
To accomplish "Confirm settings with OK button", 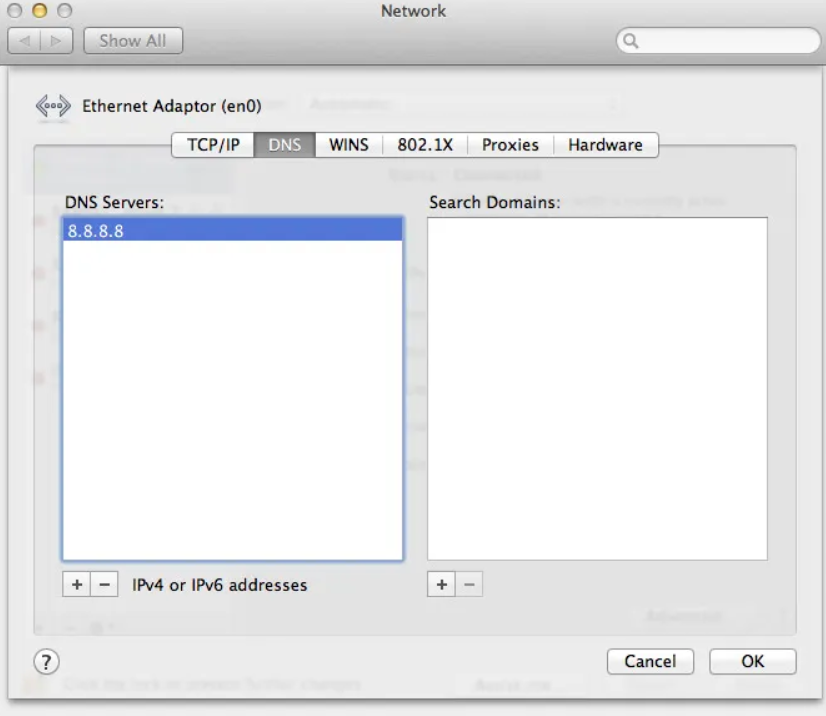I will [752, 661].
